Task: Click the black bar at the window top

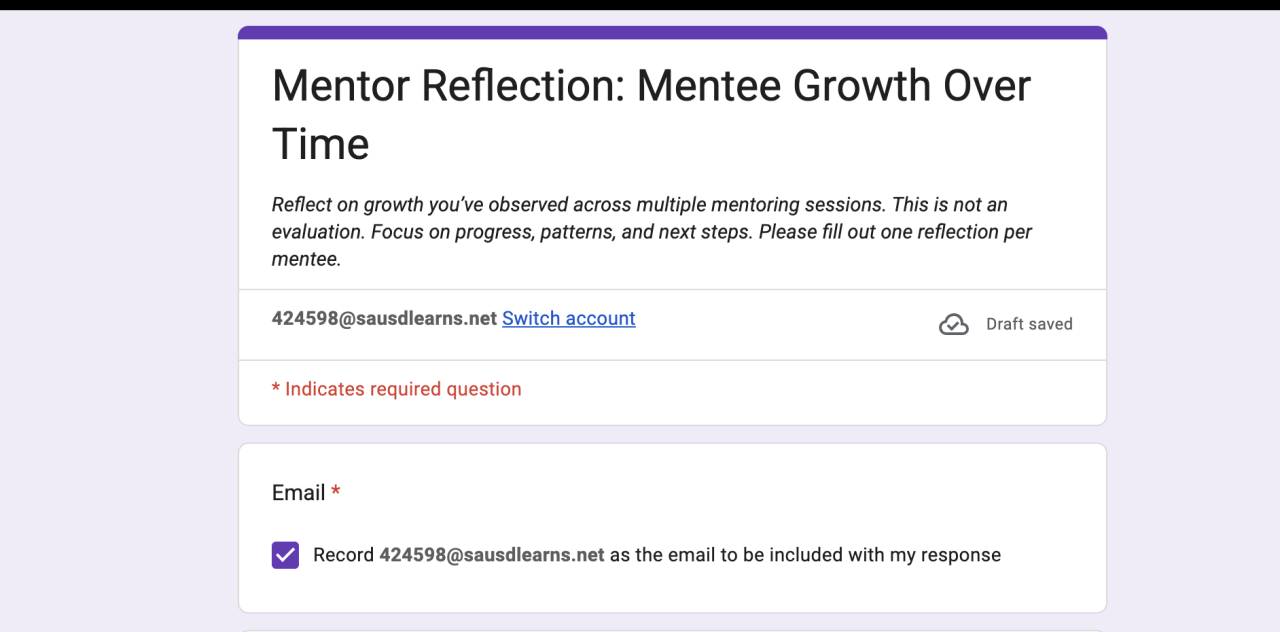Action: tap(640, 5)
